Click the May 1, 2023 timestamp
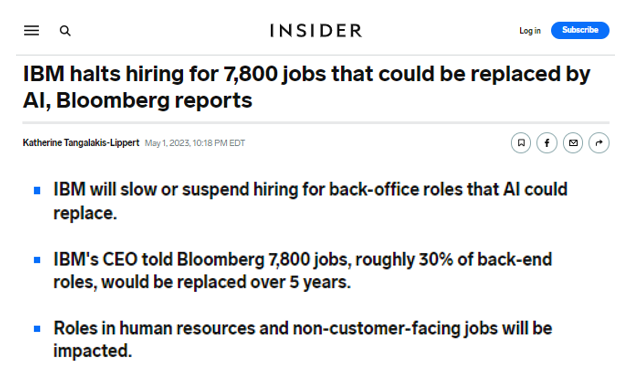This screenshot has height=387, width=637. pos(195,143)
